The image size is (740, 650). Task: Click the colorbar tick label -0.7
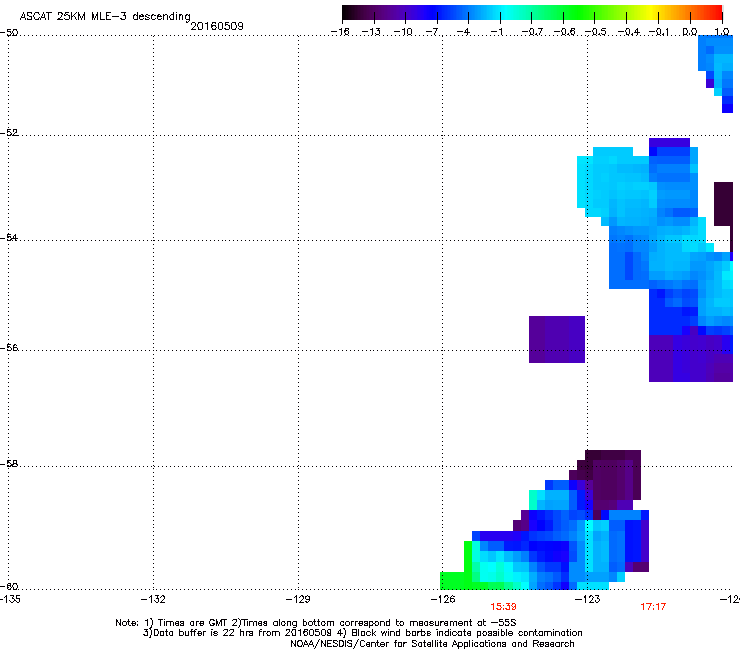pos(532,32)
